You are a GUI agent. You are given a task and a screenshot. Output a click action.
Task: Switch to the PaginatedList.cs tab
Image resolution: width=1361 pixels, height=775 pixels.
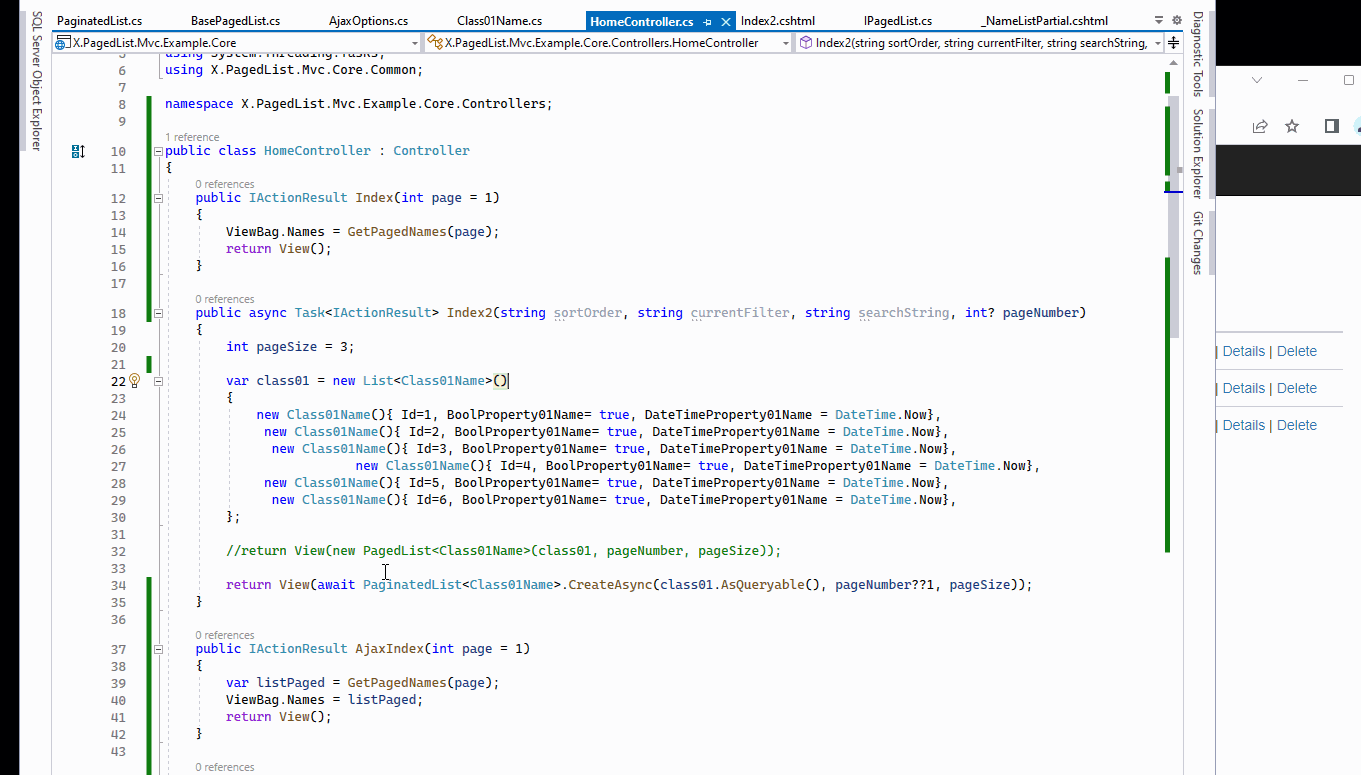click(99, 21)
